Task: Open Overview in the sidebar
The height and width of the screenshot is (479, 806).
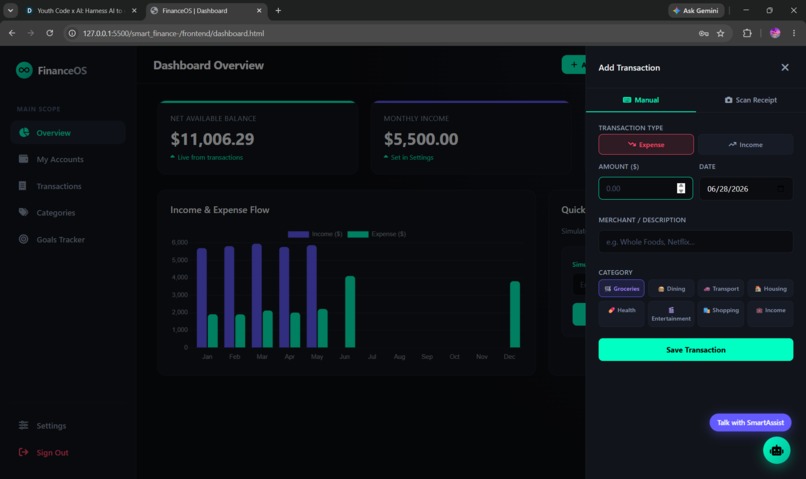Action: tap(68, 133)
